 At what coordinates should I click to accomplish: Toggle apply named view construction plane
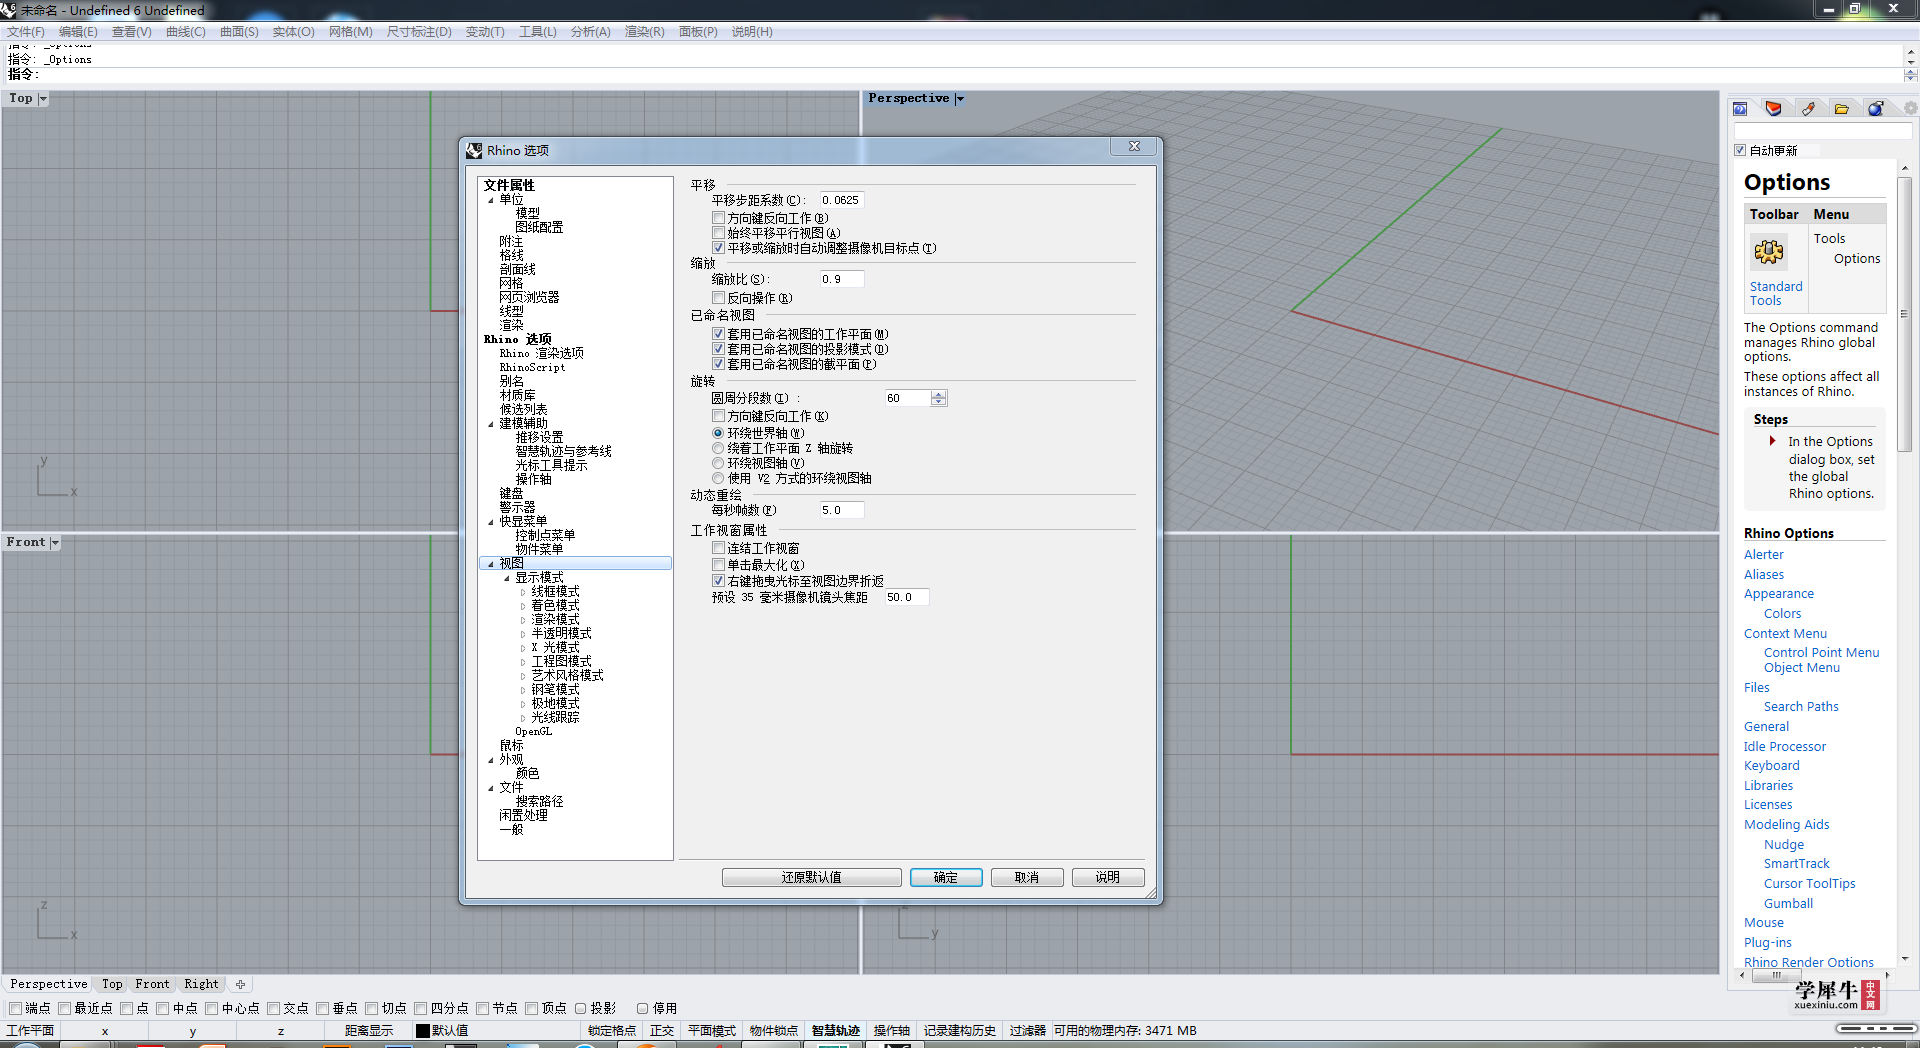[718, 334]
